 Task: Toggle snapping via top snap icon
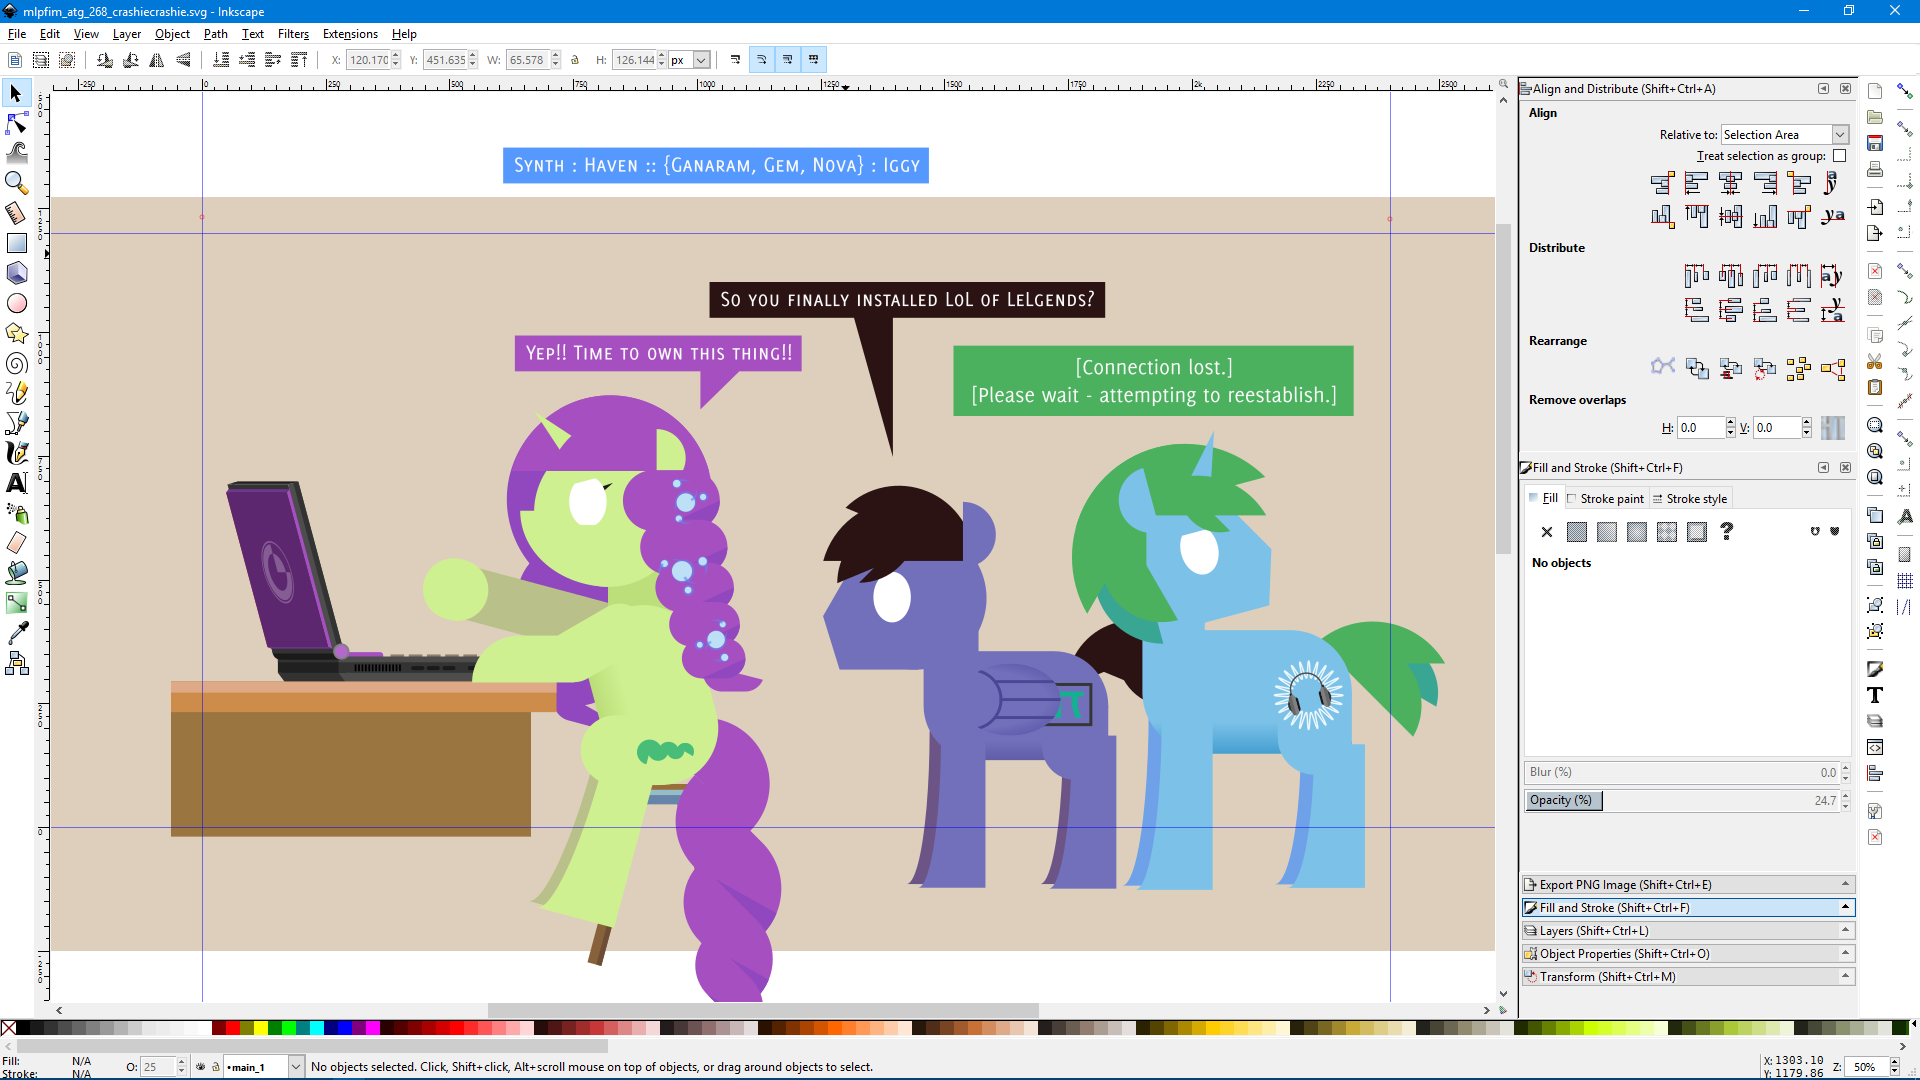coord(1905,91)
